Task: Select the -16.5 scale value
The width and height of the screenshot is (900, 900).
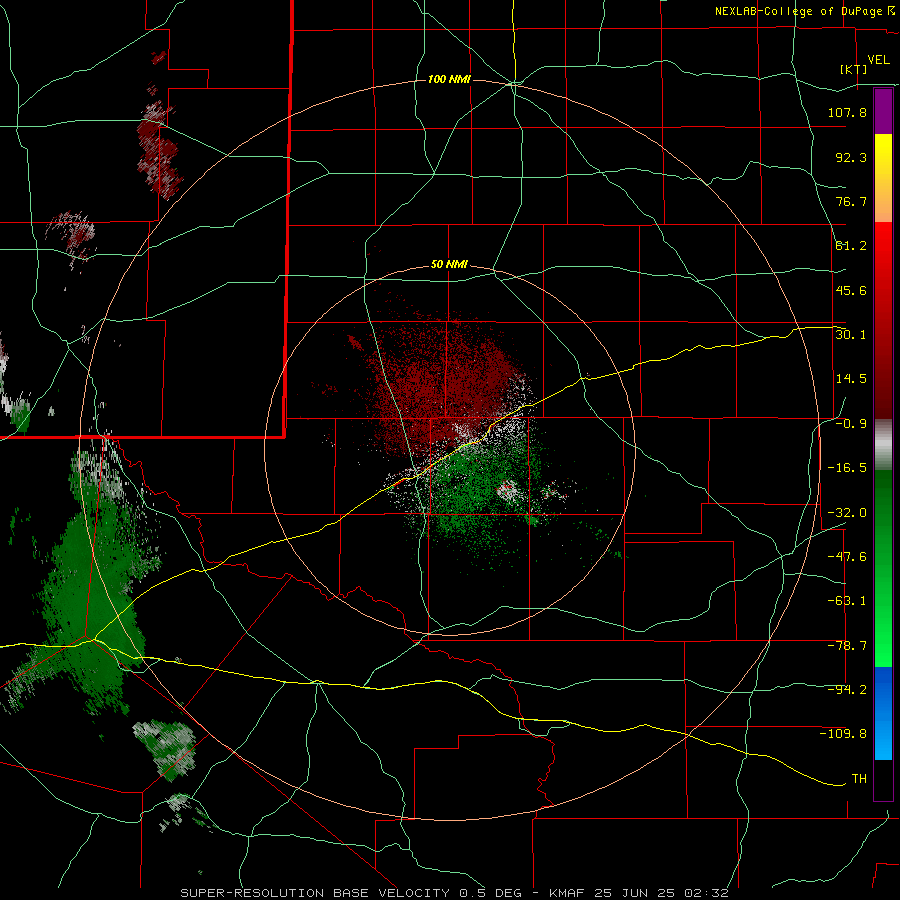Action: pyautogui.click(x=847, y=468)
